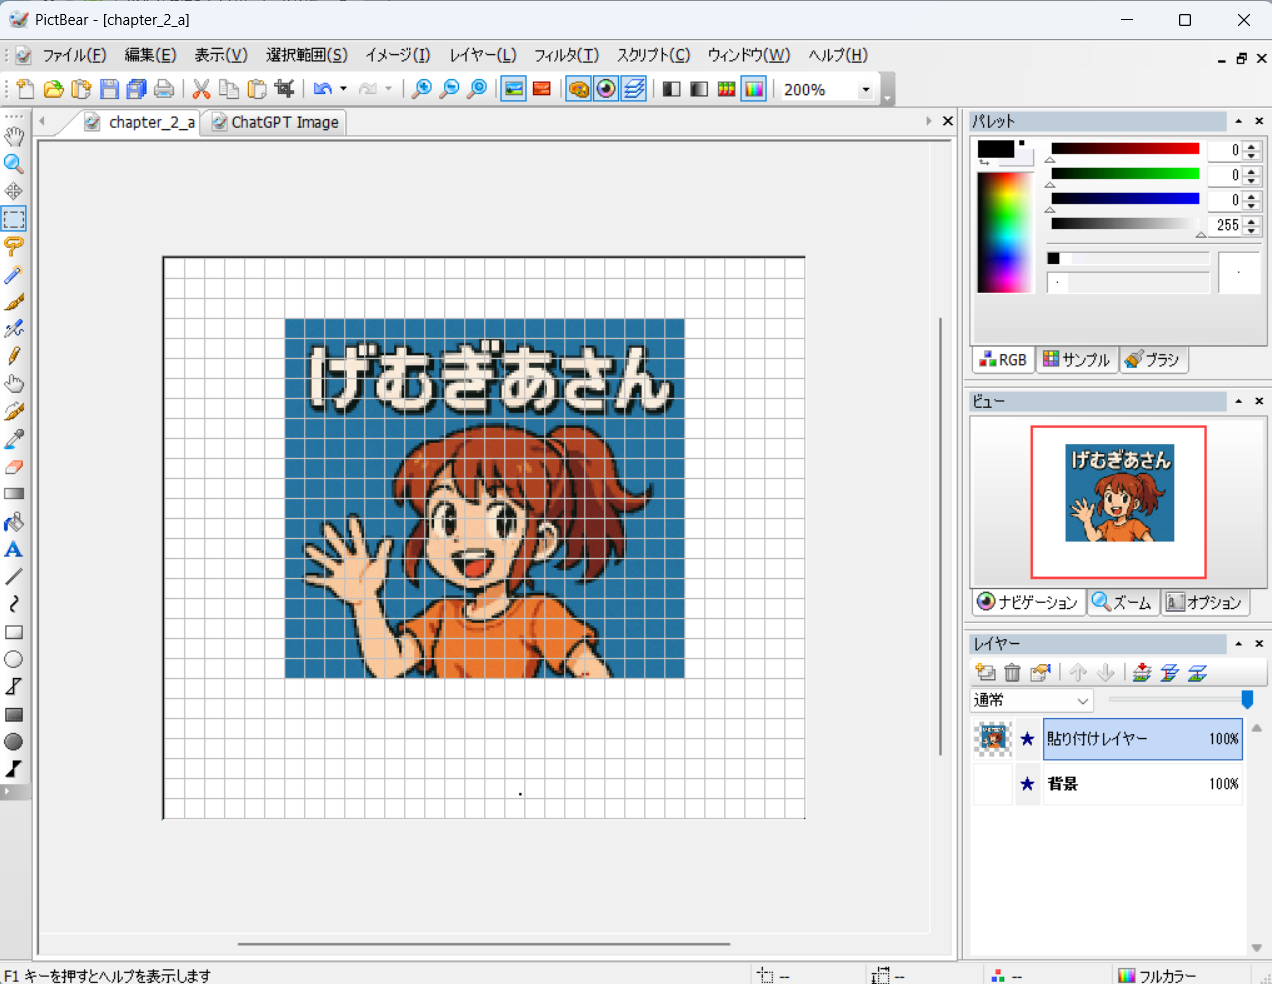Screen dimensions: 1272x984
Task: Decrease the alpha 255 value stepper
Action: (x=1252, y=231)
